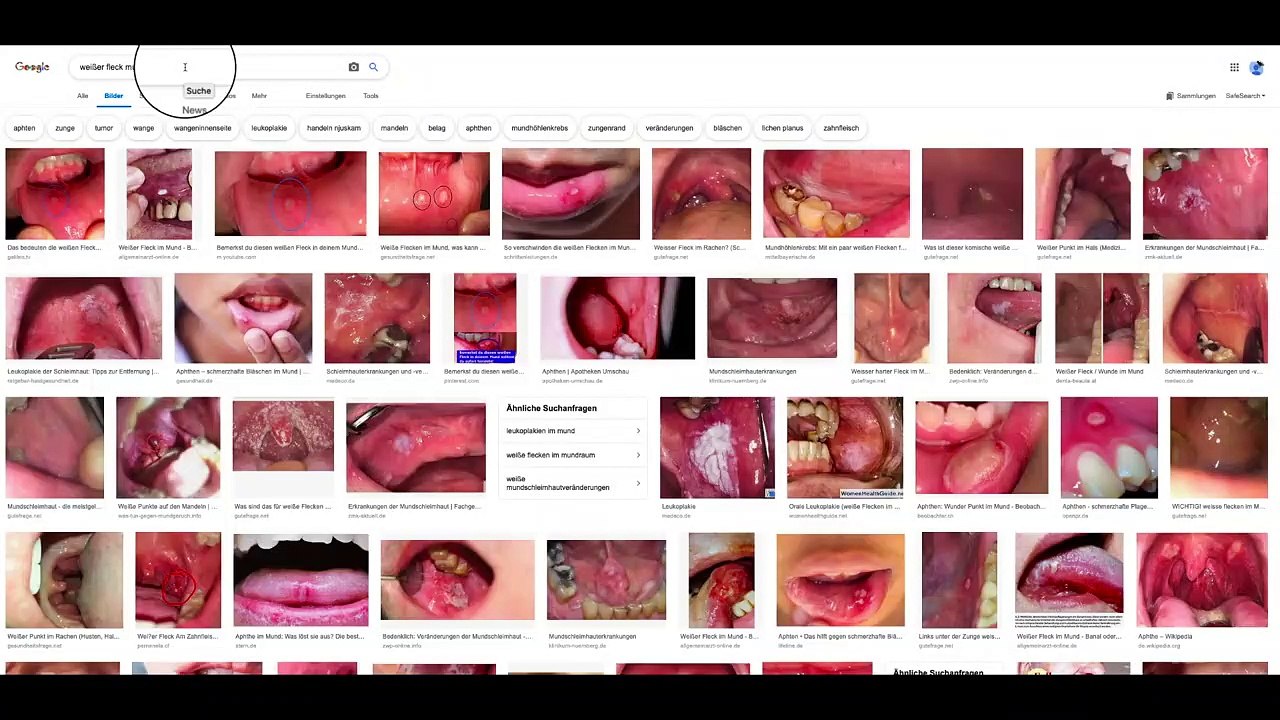
Task: Open the galileo.tv image thumbnail
Action: [55, 194]
